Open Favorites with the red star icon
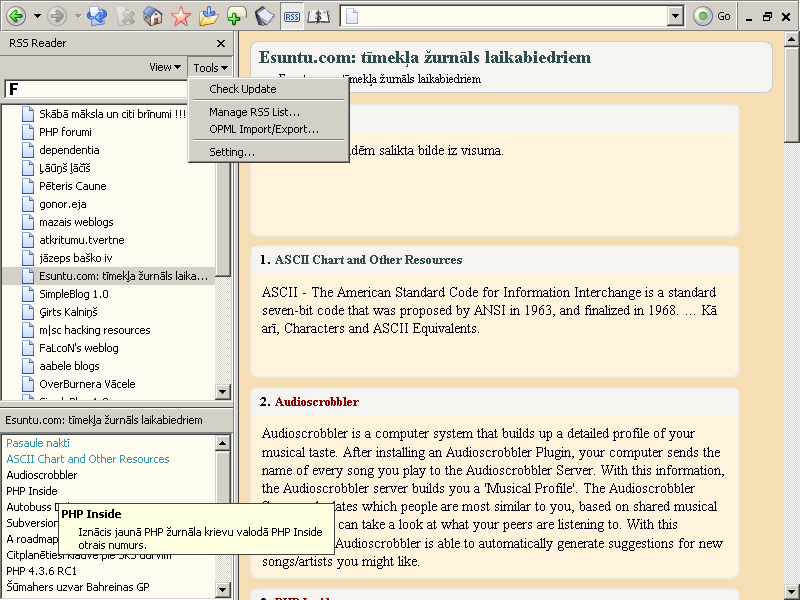The width and height of the screenshot is (800, 600). [180, 16]
